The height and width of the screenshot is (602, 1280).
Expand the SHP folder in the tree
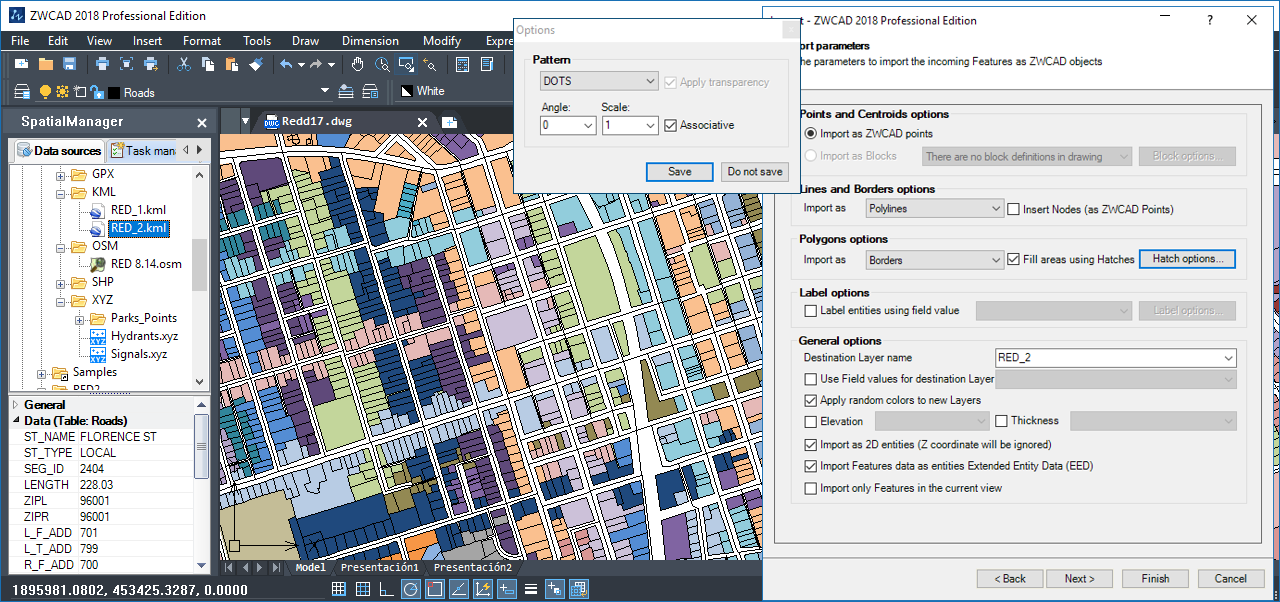coord(60,282)
